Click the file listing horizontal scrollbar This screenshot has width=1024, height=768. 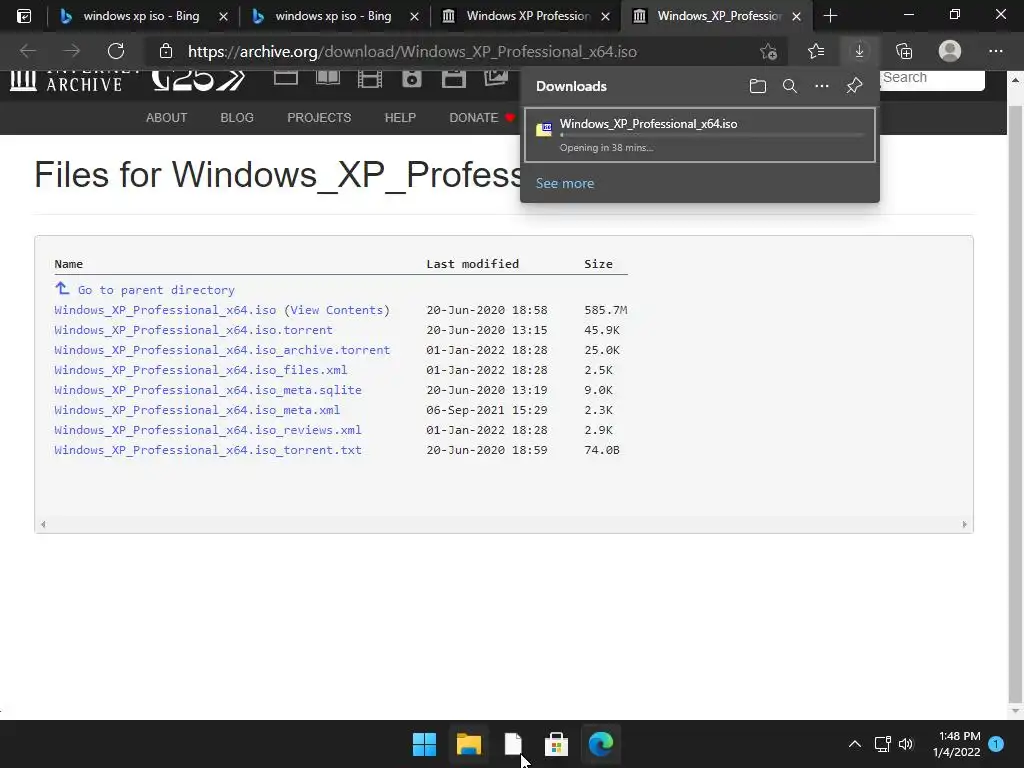pos(504,524)
